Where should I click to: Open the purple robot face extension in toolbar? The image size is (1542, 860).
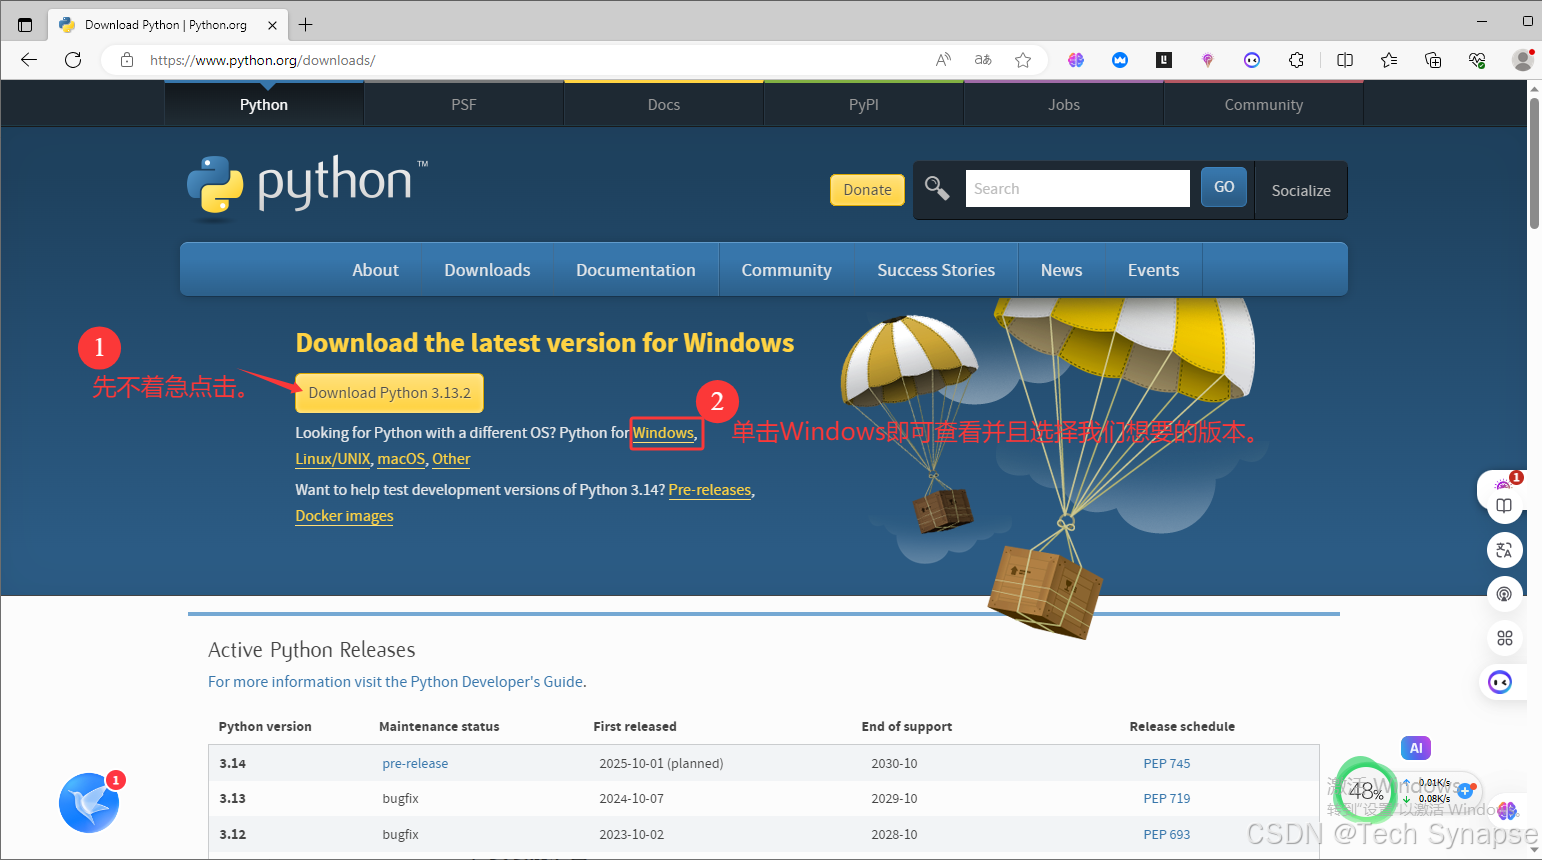[x=1252, y=60]
